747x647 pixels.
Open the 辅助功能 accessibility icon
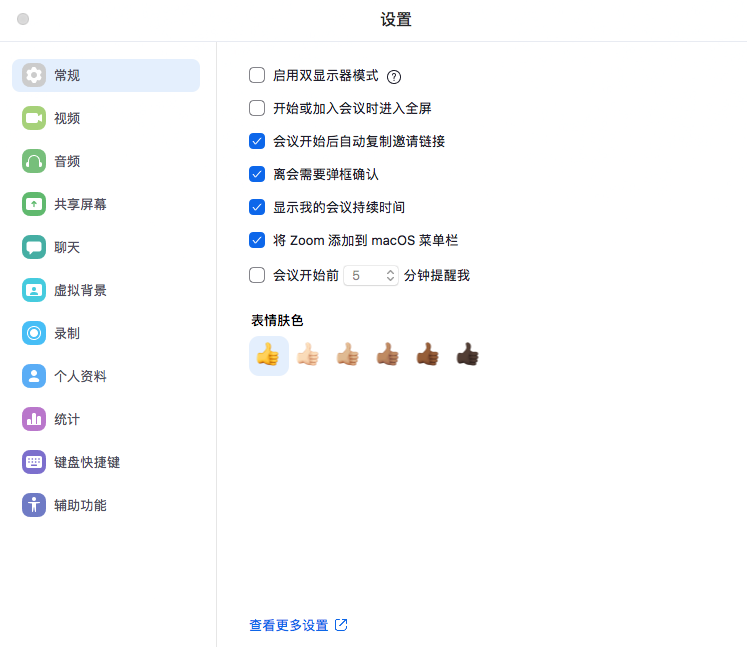pos(34,505)
